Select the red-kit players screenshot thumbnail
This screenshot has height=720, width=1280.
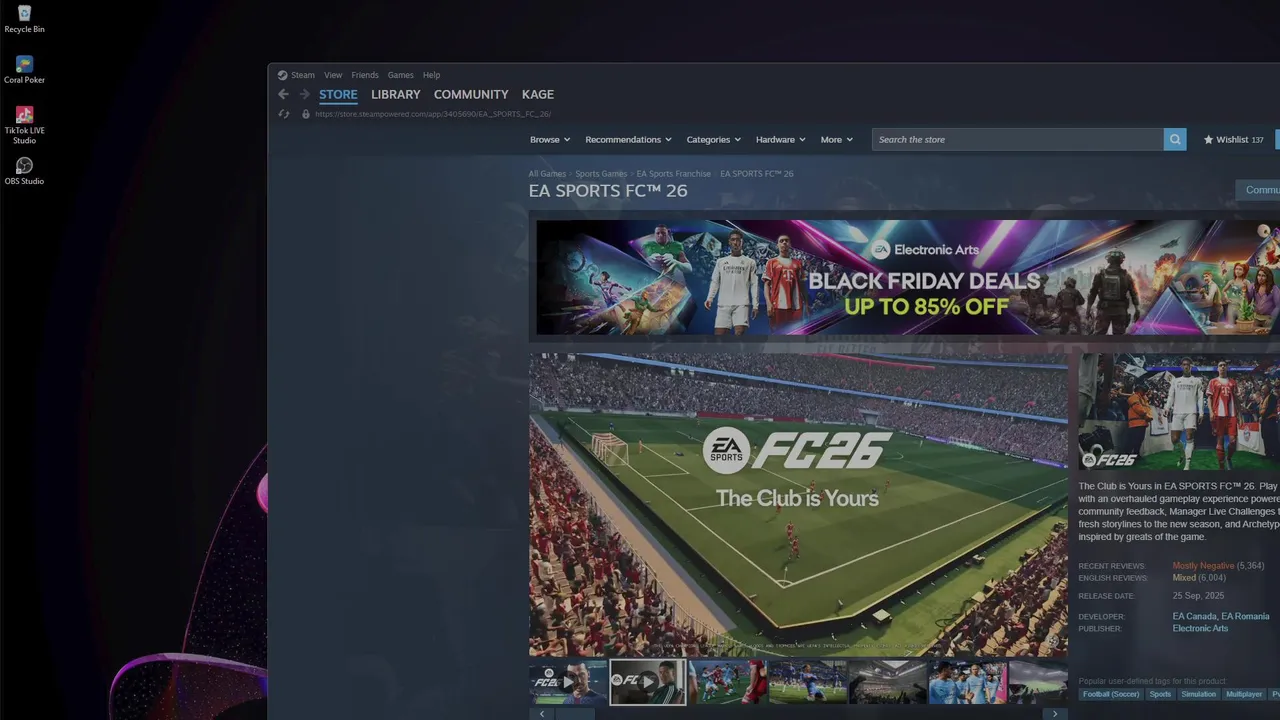pyautogui.click(x=728, y=682)
